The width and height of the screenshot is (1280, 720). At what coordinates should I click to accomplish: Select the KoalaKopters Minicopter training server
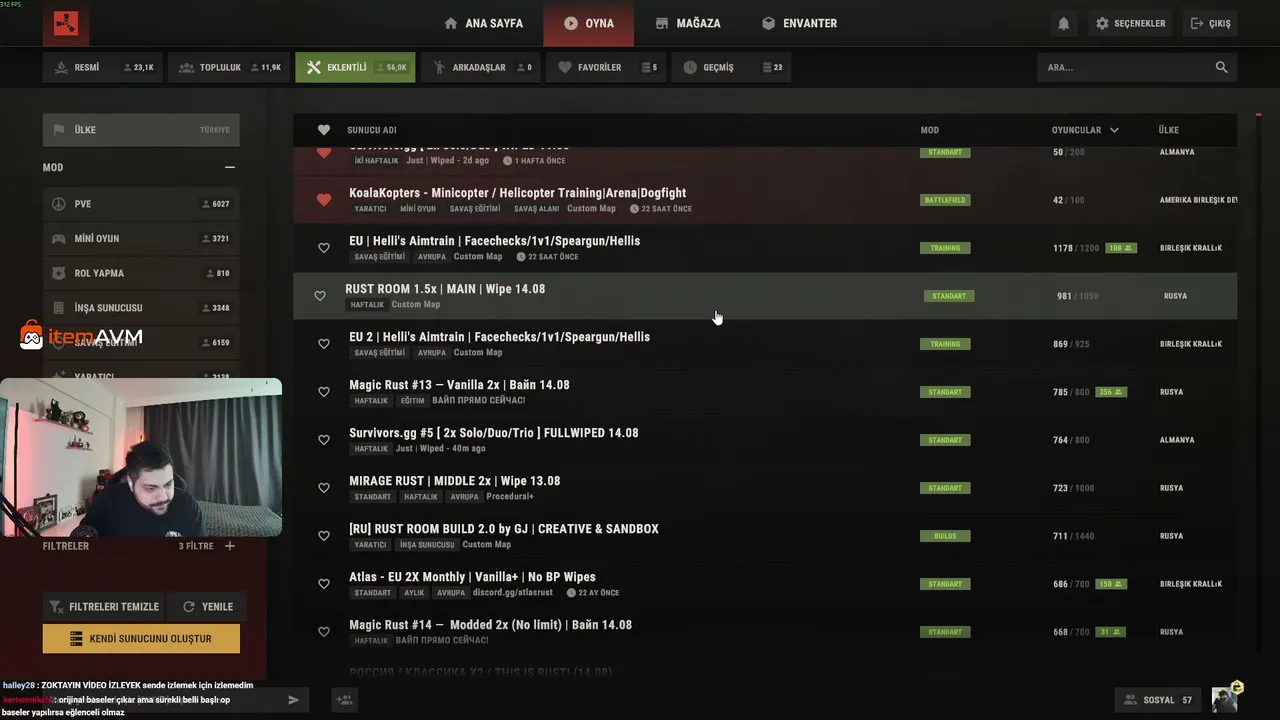point(765,200)
